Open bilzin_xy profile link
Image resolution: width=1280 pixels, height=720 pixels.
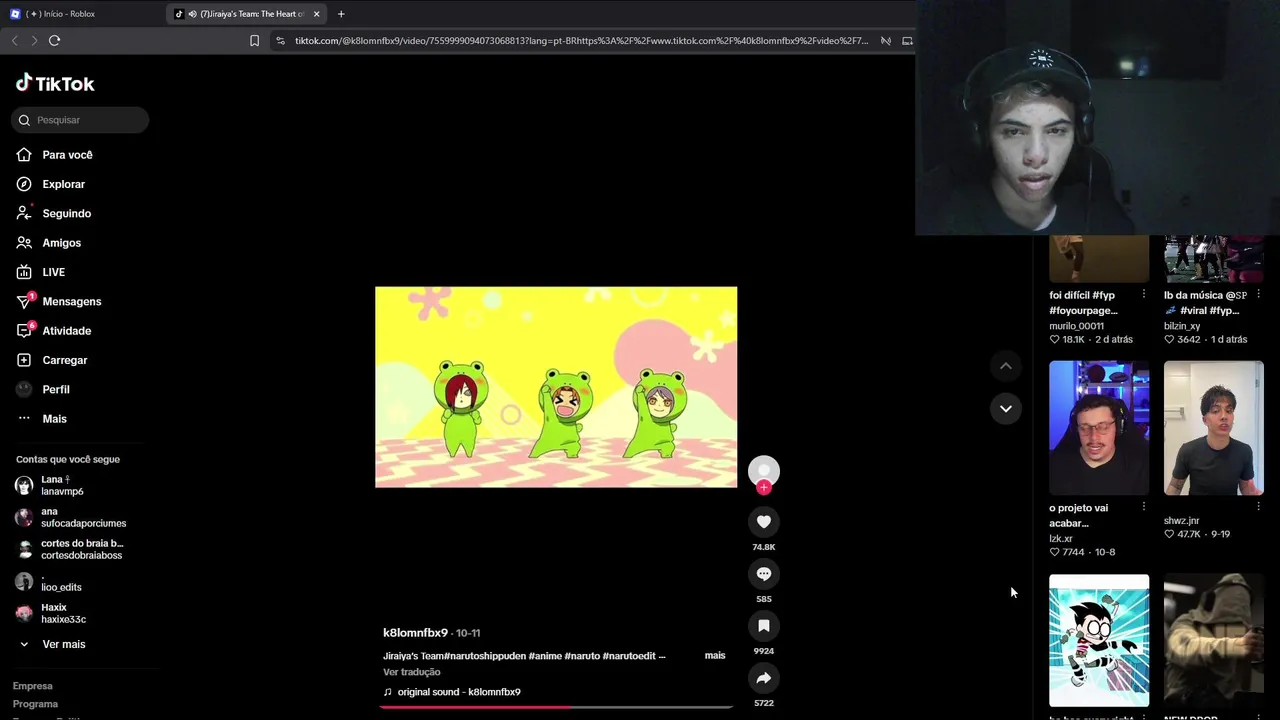[1182, 326]
